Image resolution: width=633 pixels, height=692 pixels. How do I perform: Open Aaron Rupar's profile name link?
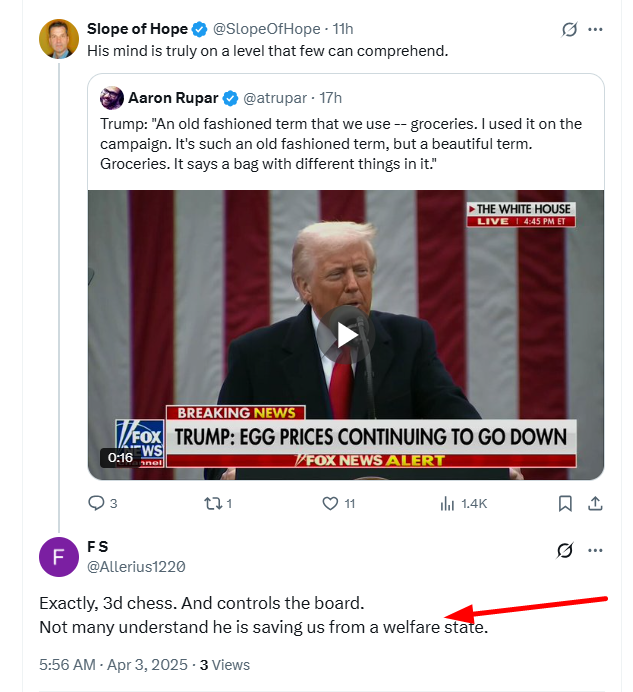click(x=174, y=97)
